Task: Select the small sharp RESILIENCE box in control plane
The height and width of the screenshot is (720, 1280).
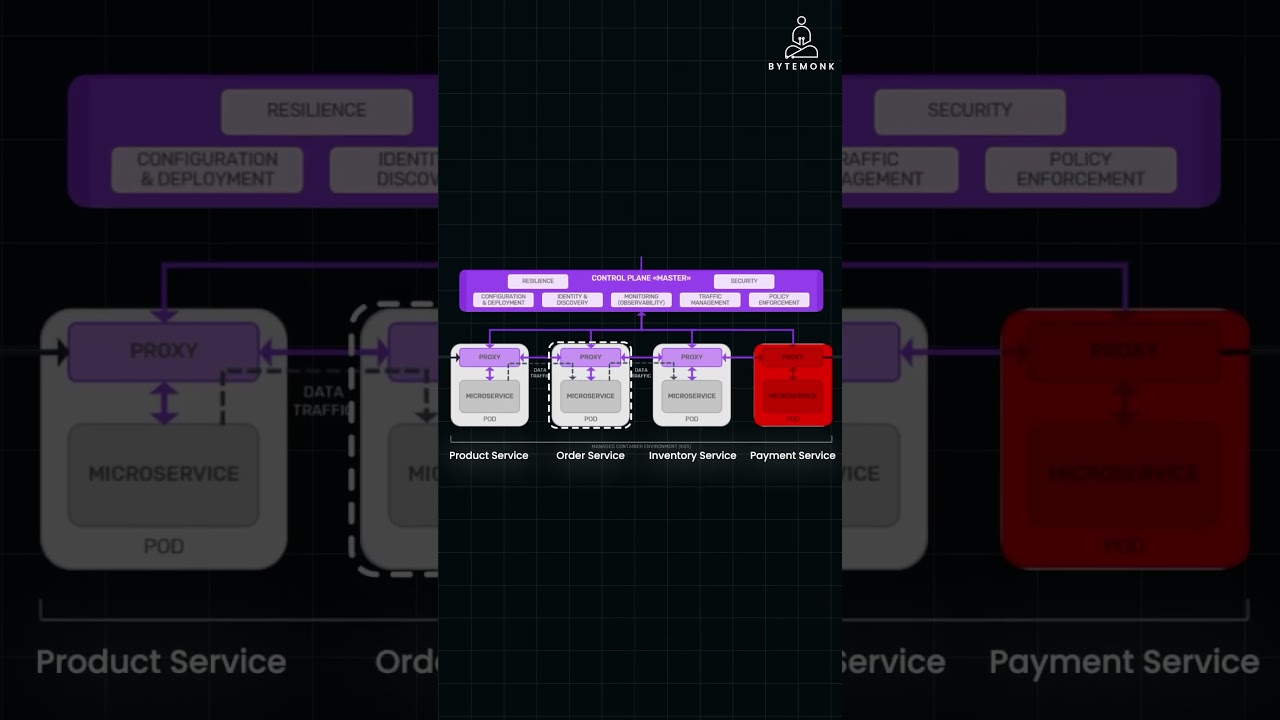Action: point(538,281)
